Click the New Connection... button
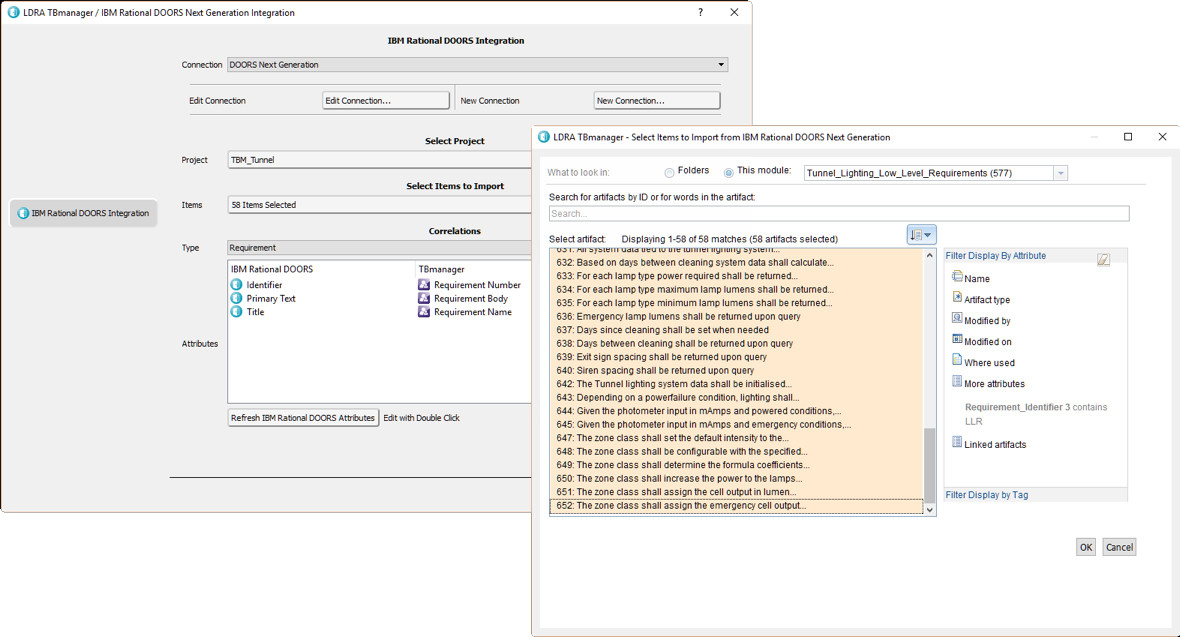The height and width of the screenshot is (637, 1180). [x=657, y=100]
